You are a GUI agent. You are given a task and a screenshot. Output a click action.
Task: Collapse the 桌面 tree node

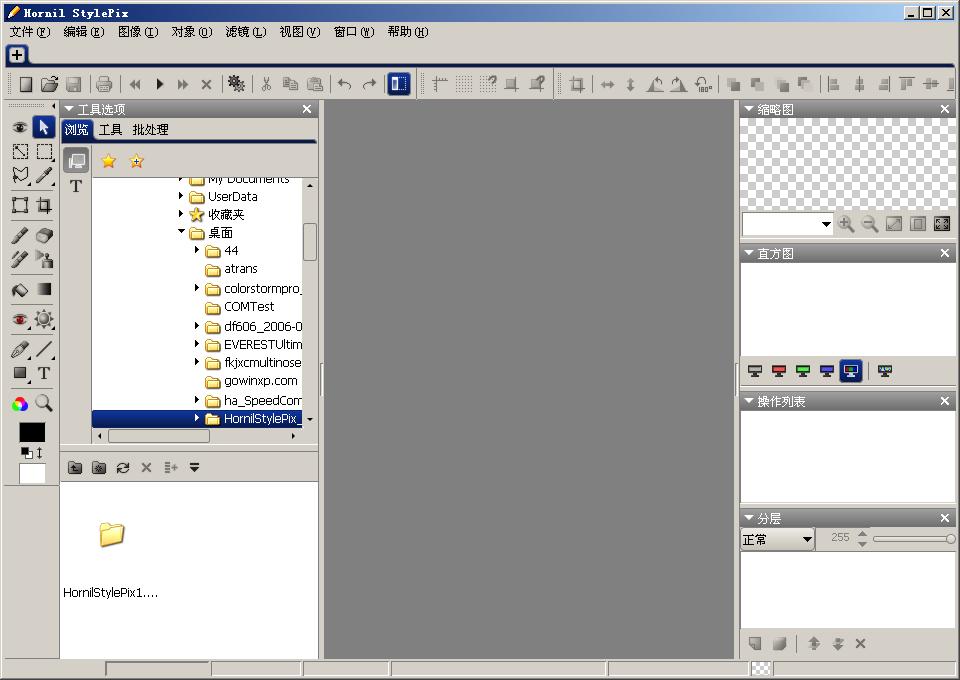pyautogui.click(x=181, y=231)
